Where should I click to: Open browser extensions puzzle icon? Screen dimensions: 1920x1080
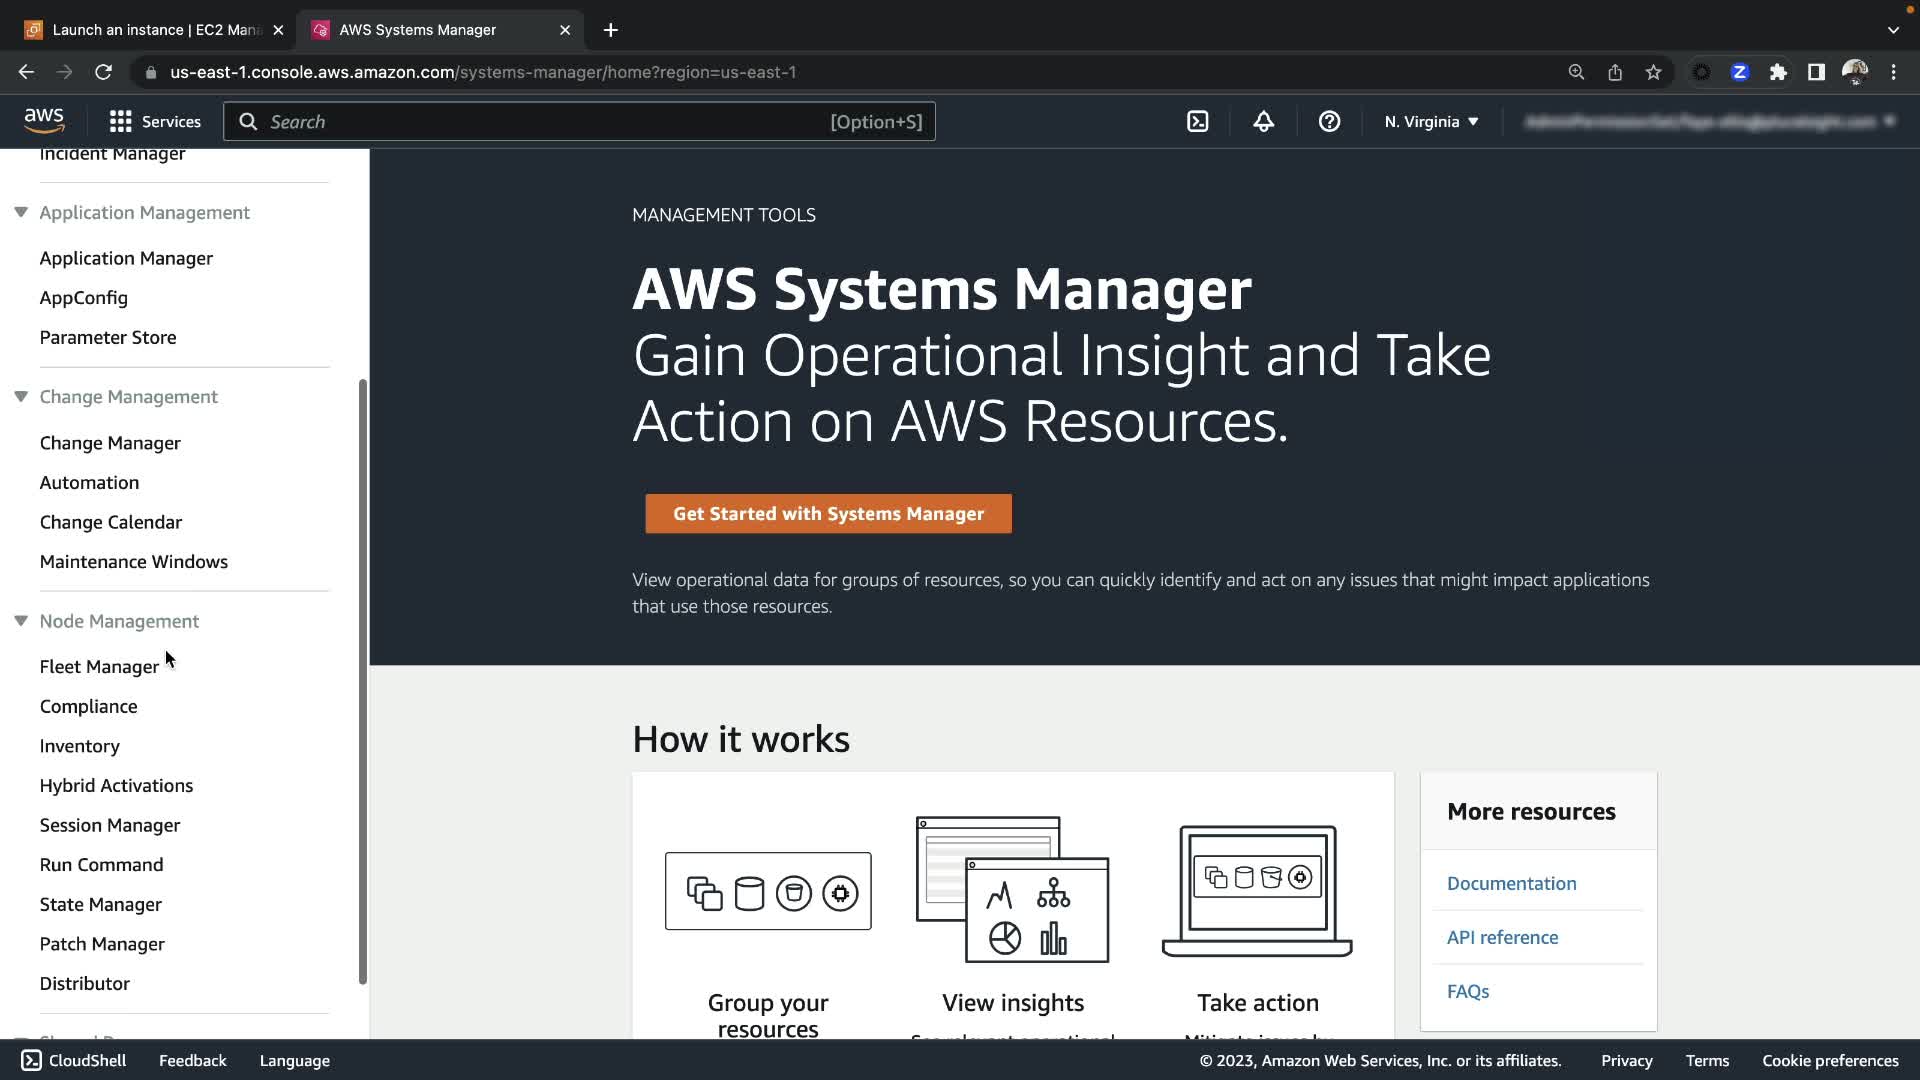pos(1778,72)
